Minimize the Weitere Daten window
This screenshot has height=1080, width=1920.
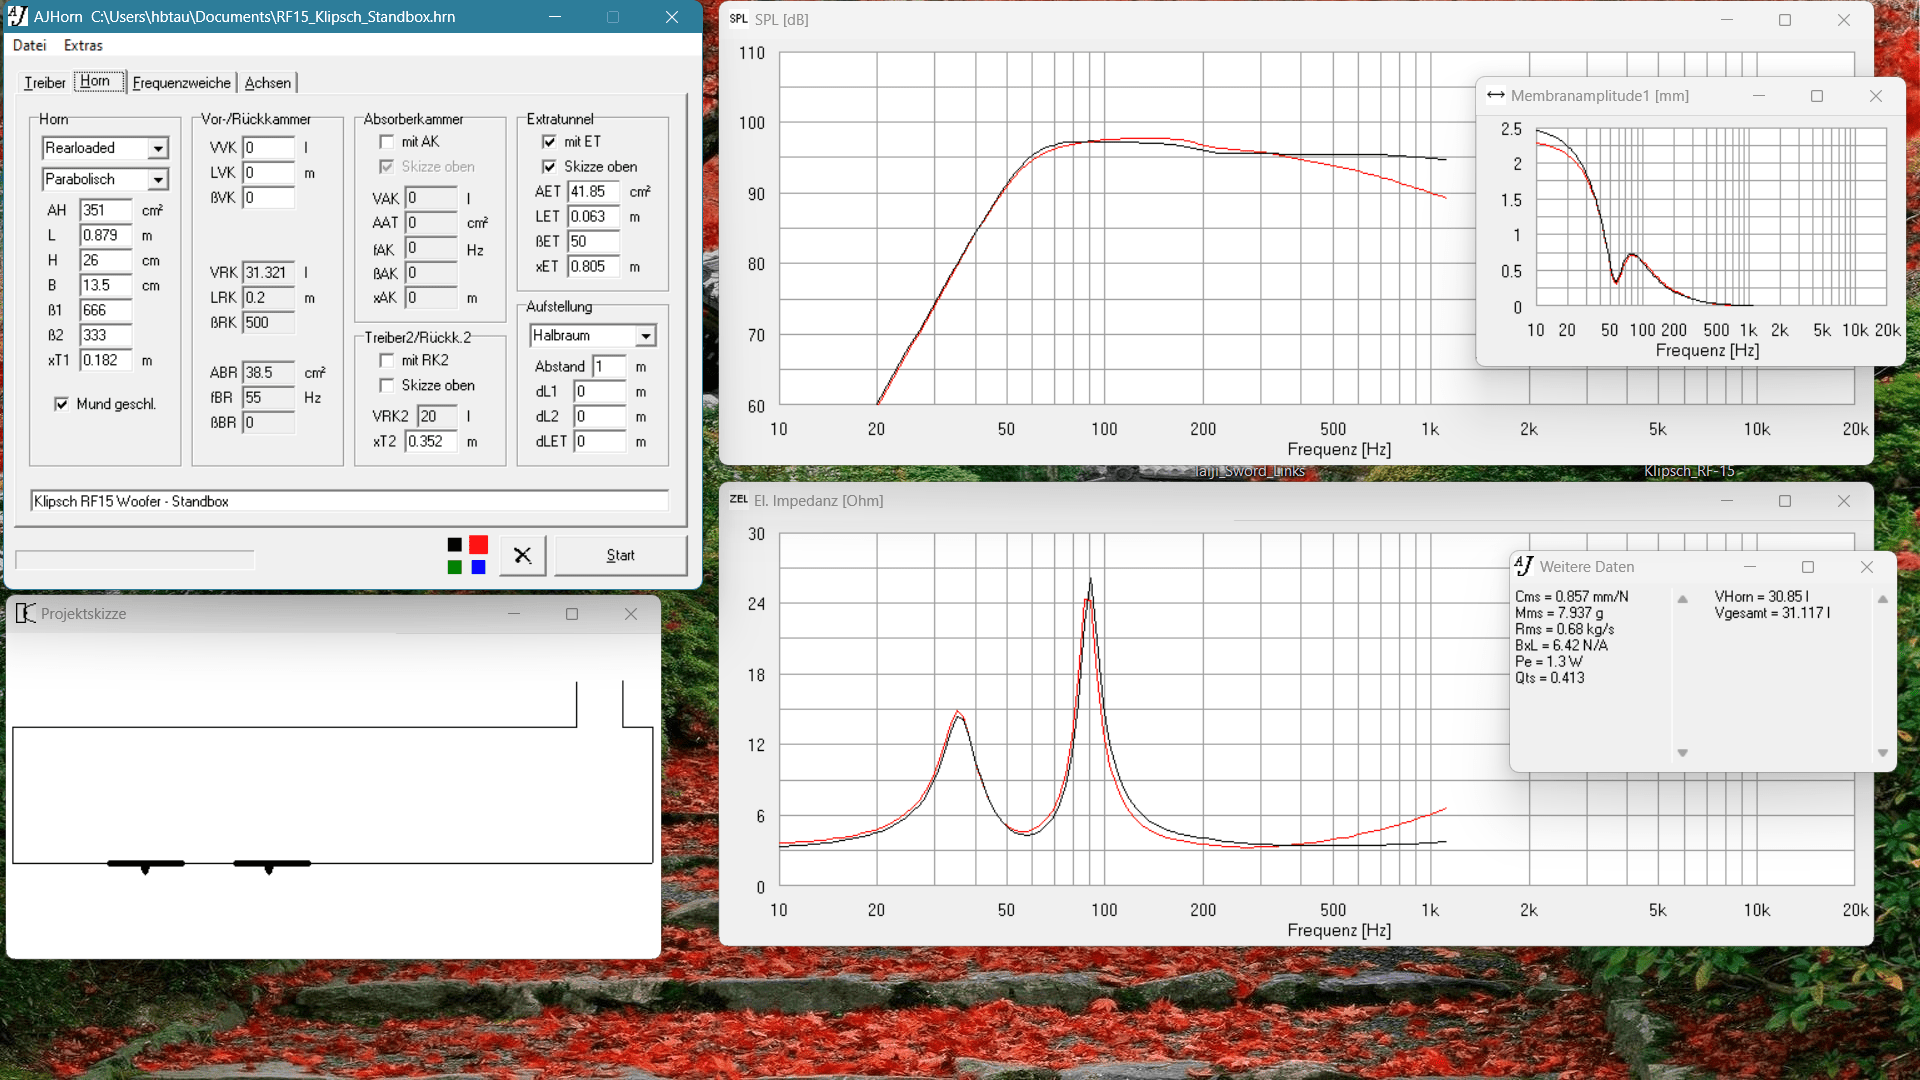(1749, 566)
